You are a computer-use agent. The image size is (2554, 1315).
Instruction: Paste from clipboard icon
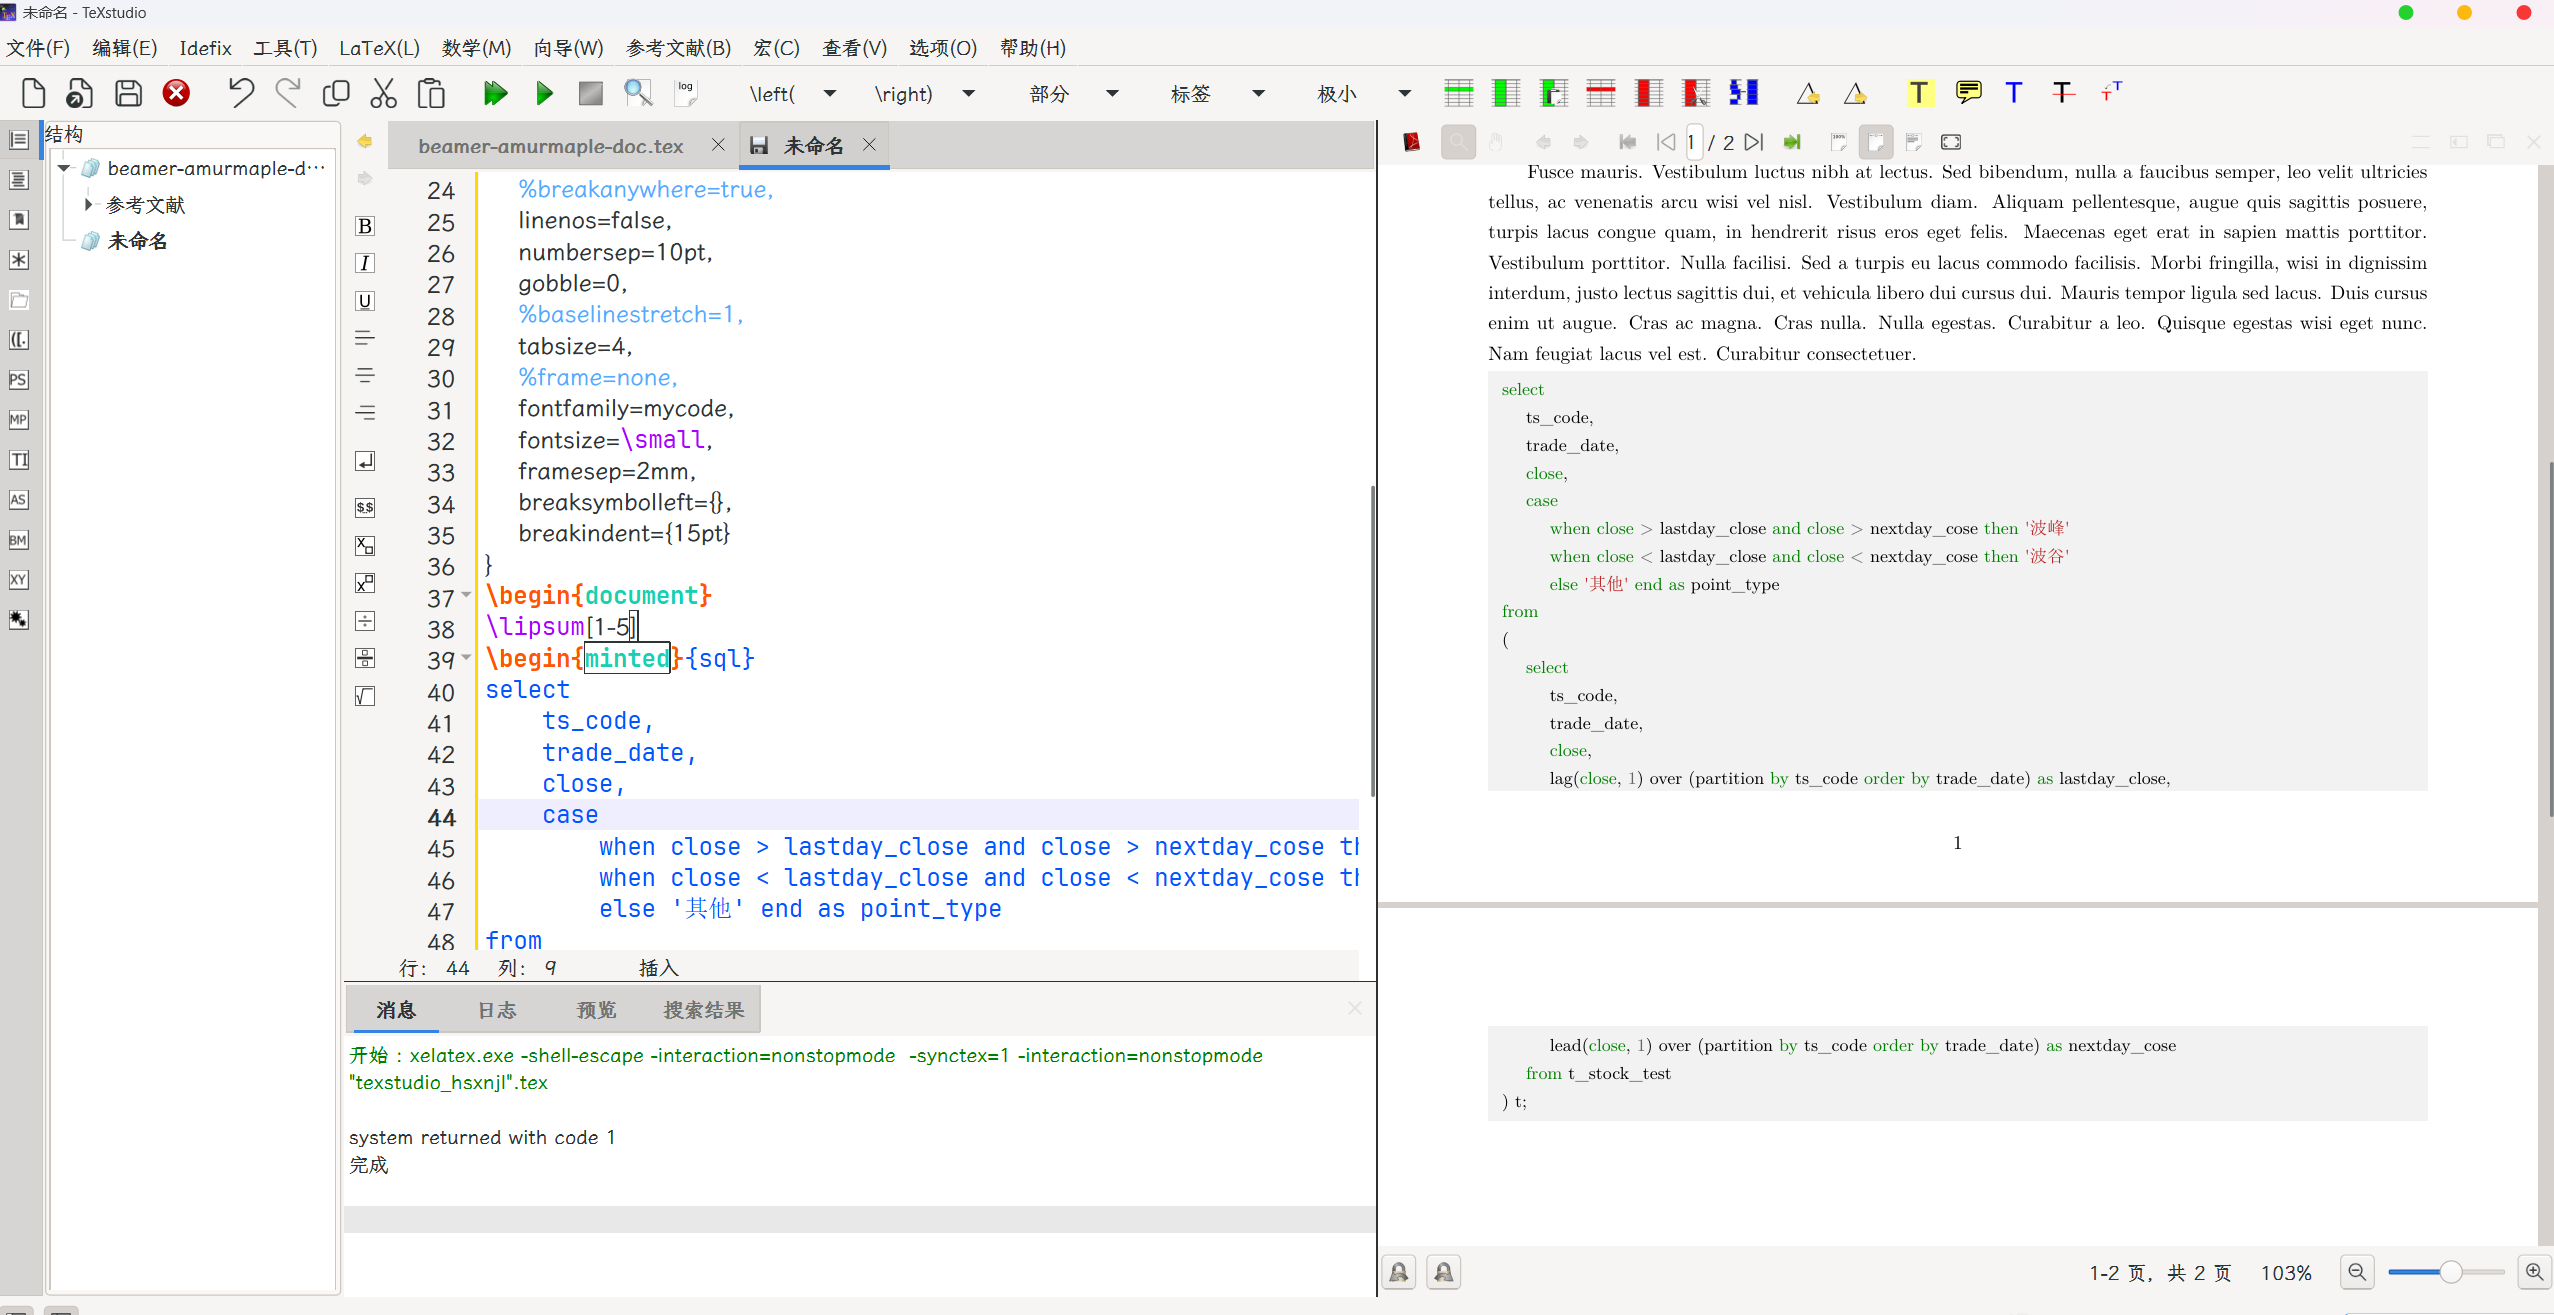(431, 93)
